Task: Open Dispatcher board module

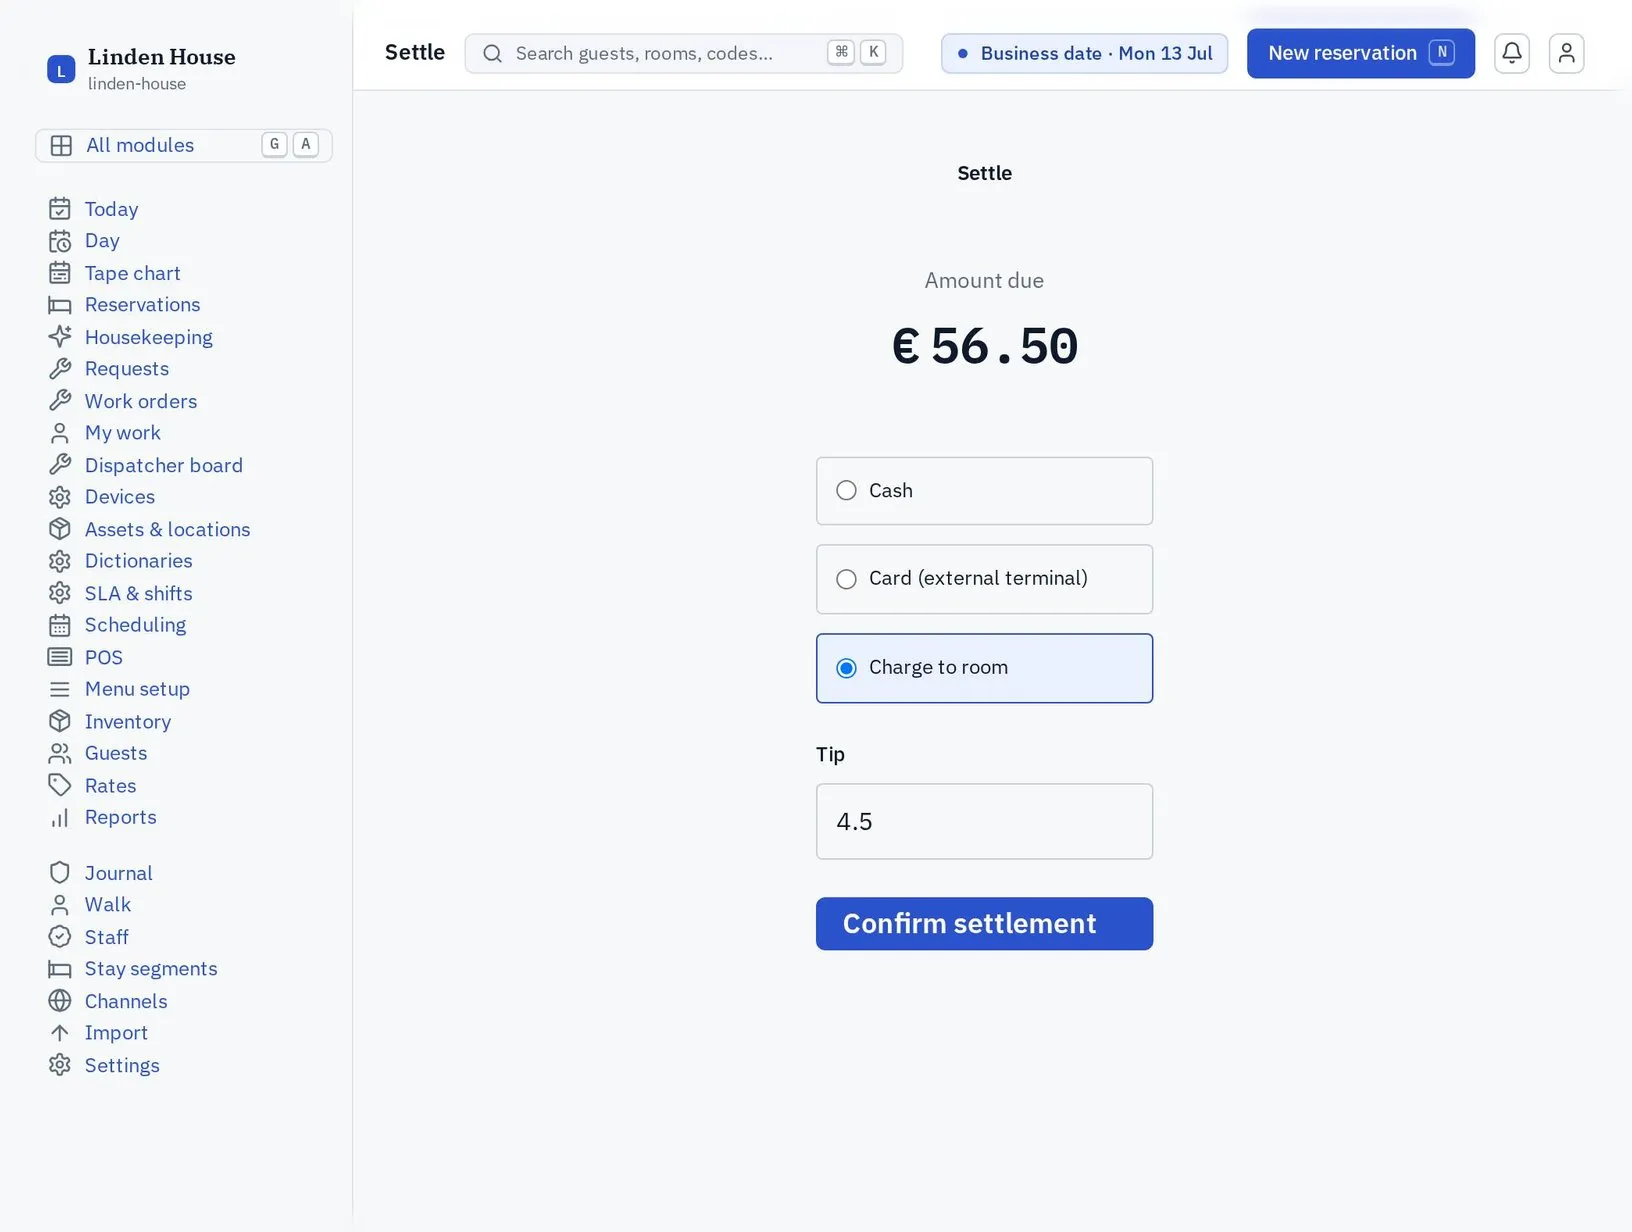Action: 164,465
